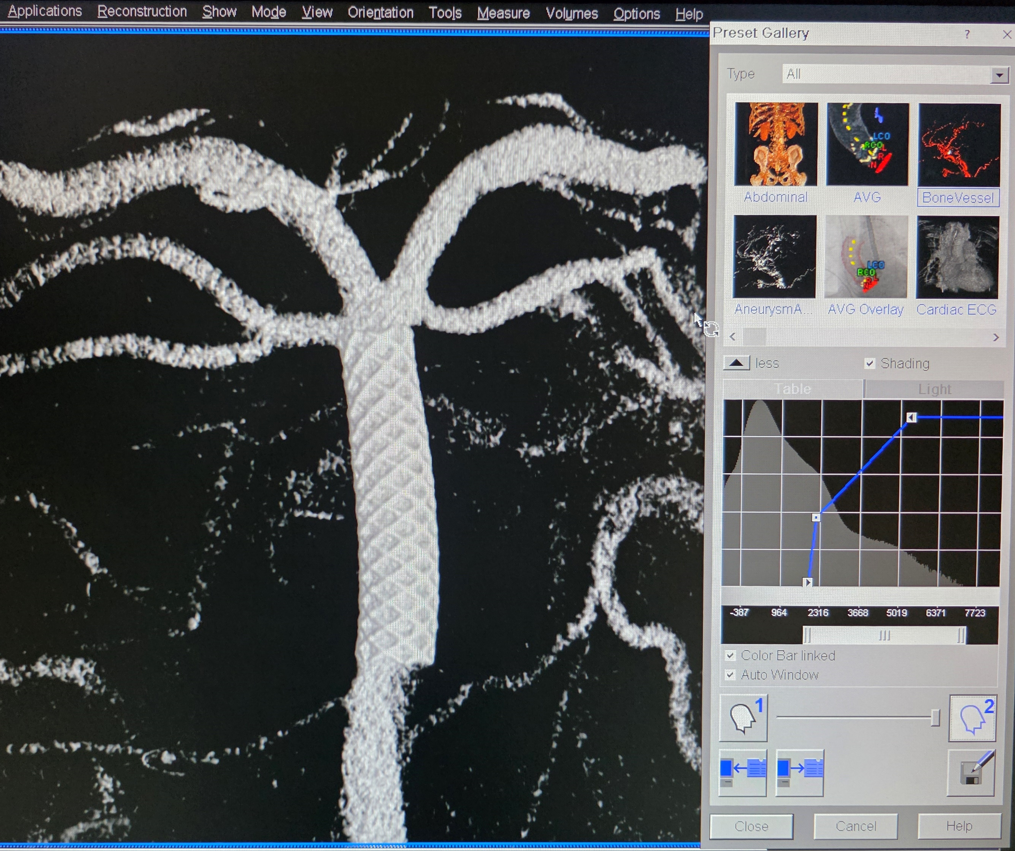Uncheck Color Bar linked
Image resolution: width=1015 pixels, height=851 pixels.
tap(731, 656)
